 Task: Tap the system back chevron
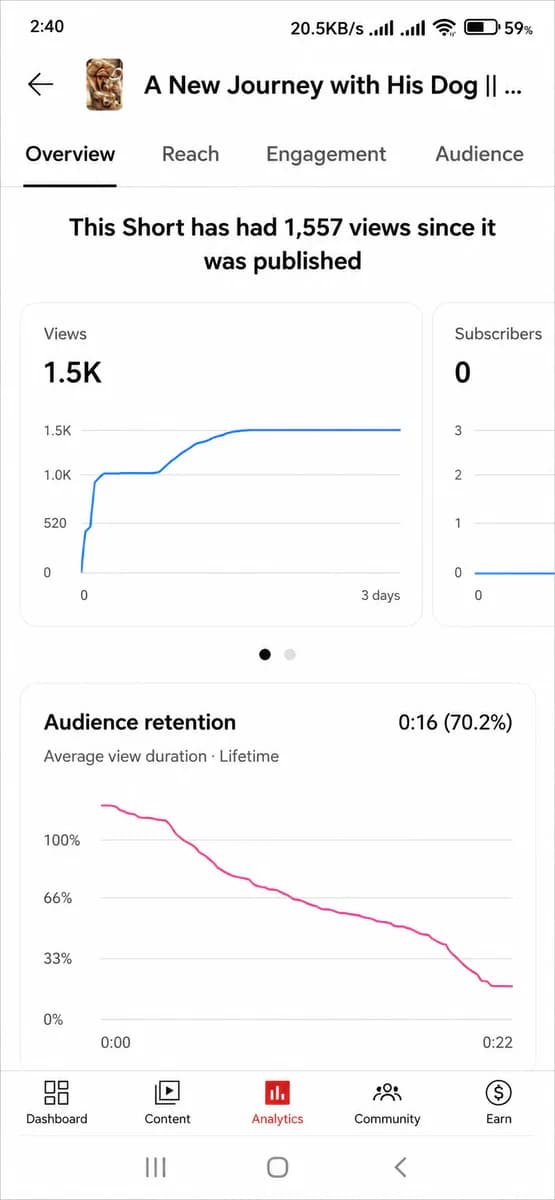(400, 1166)
